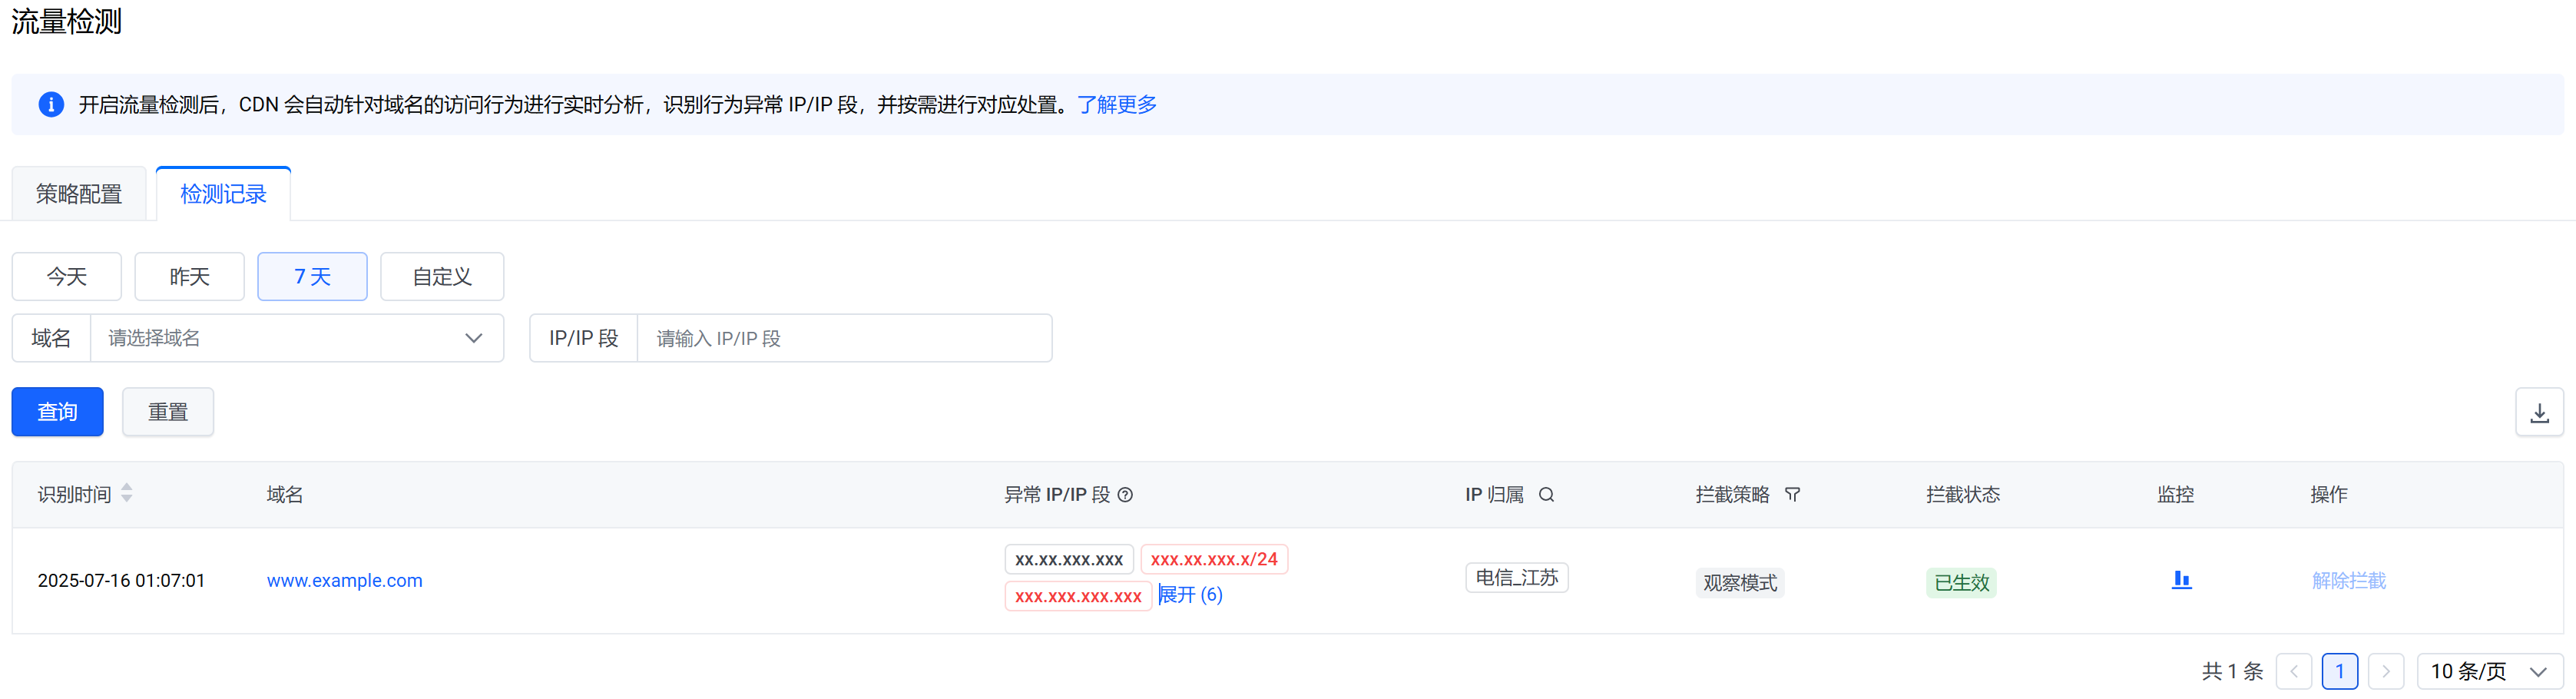Select the 7 天 time range
The width and height of the screenshot is (2576, 699).
[312, 276]
